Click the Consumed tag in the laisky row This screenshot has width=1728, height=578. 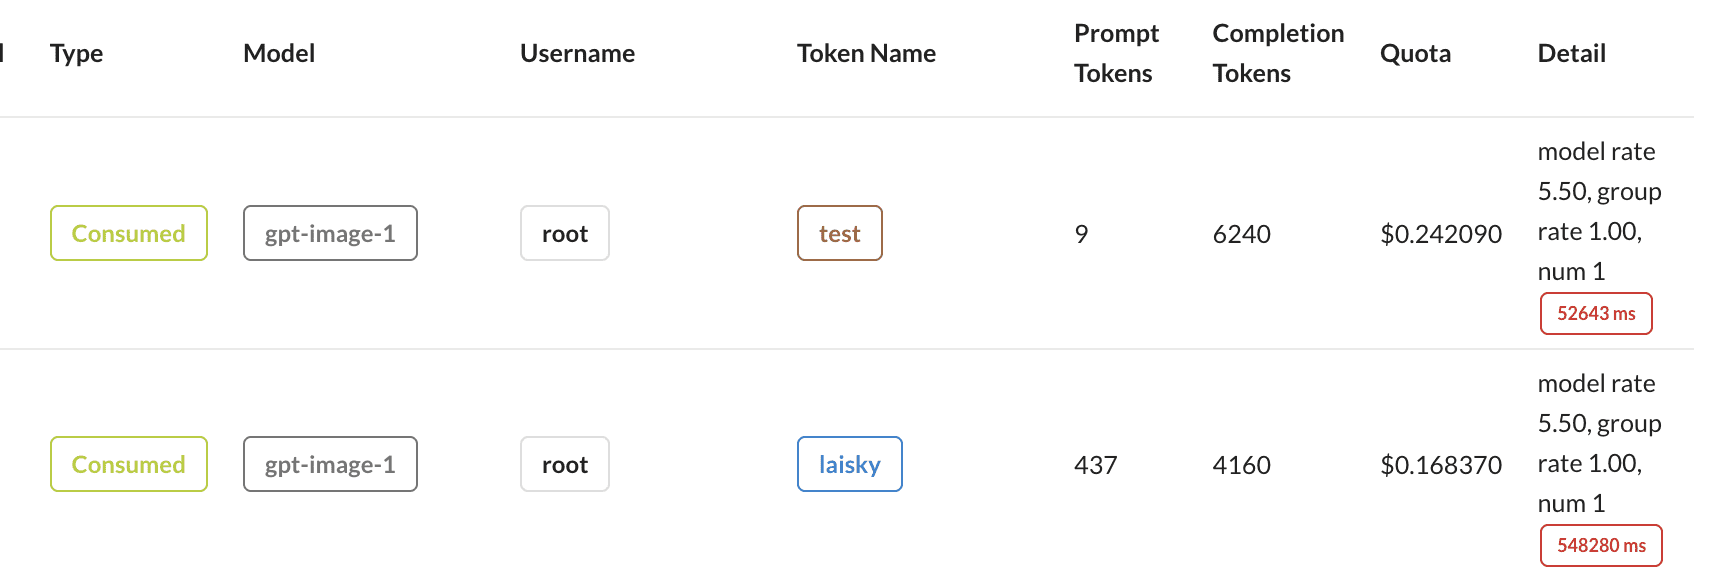(x=129, y=464)
